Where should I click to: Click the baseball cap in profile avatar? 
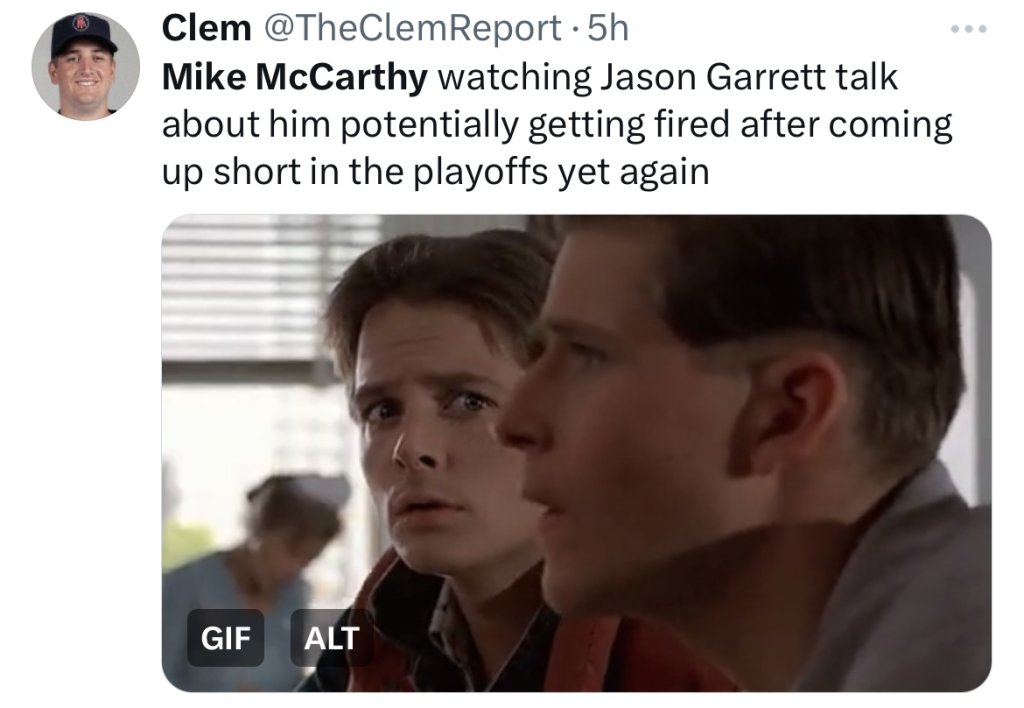pyautogui.click(x=84, y=34)
